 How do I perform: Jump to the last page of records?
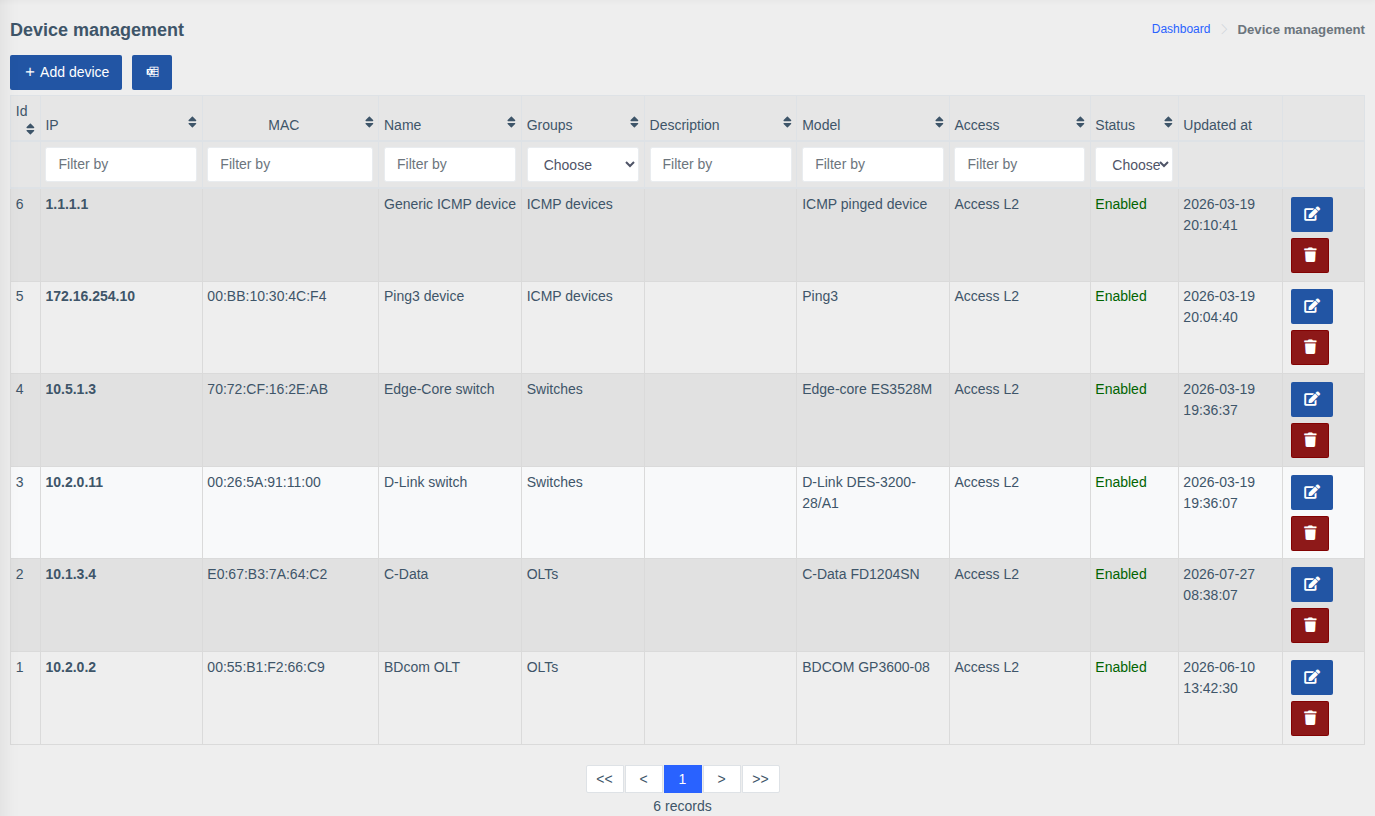click(x=761, y=779)
